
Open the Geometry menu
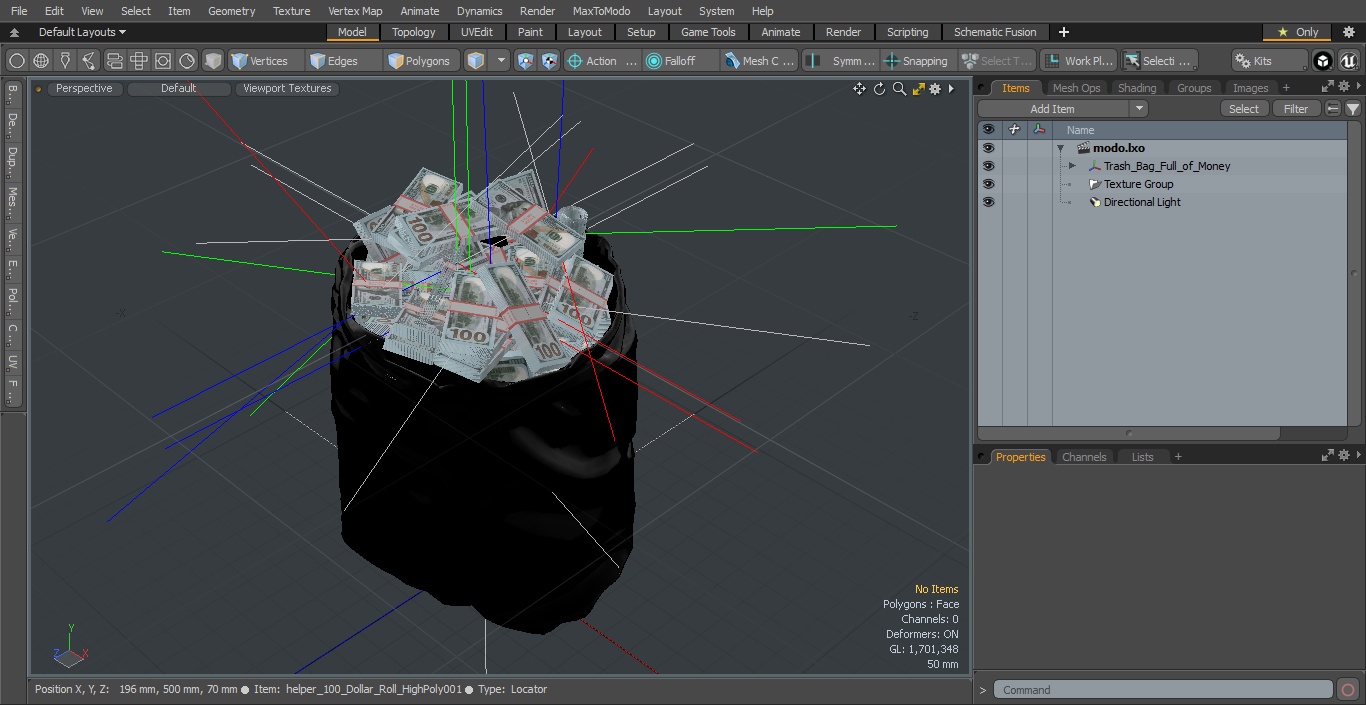(231, 11)
